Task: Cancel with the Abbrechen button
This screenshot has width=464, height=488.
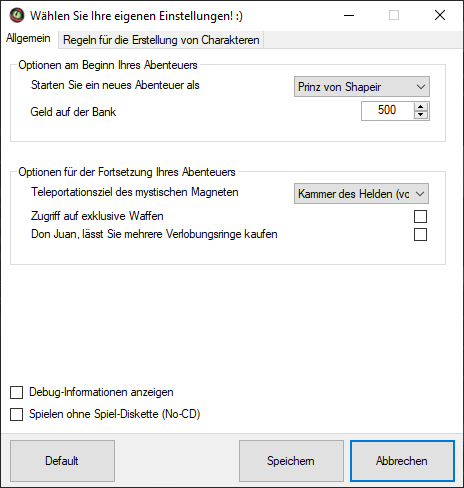Action: [402, 461]
